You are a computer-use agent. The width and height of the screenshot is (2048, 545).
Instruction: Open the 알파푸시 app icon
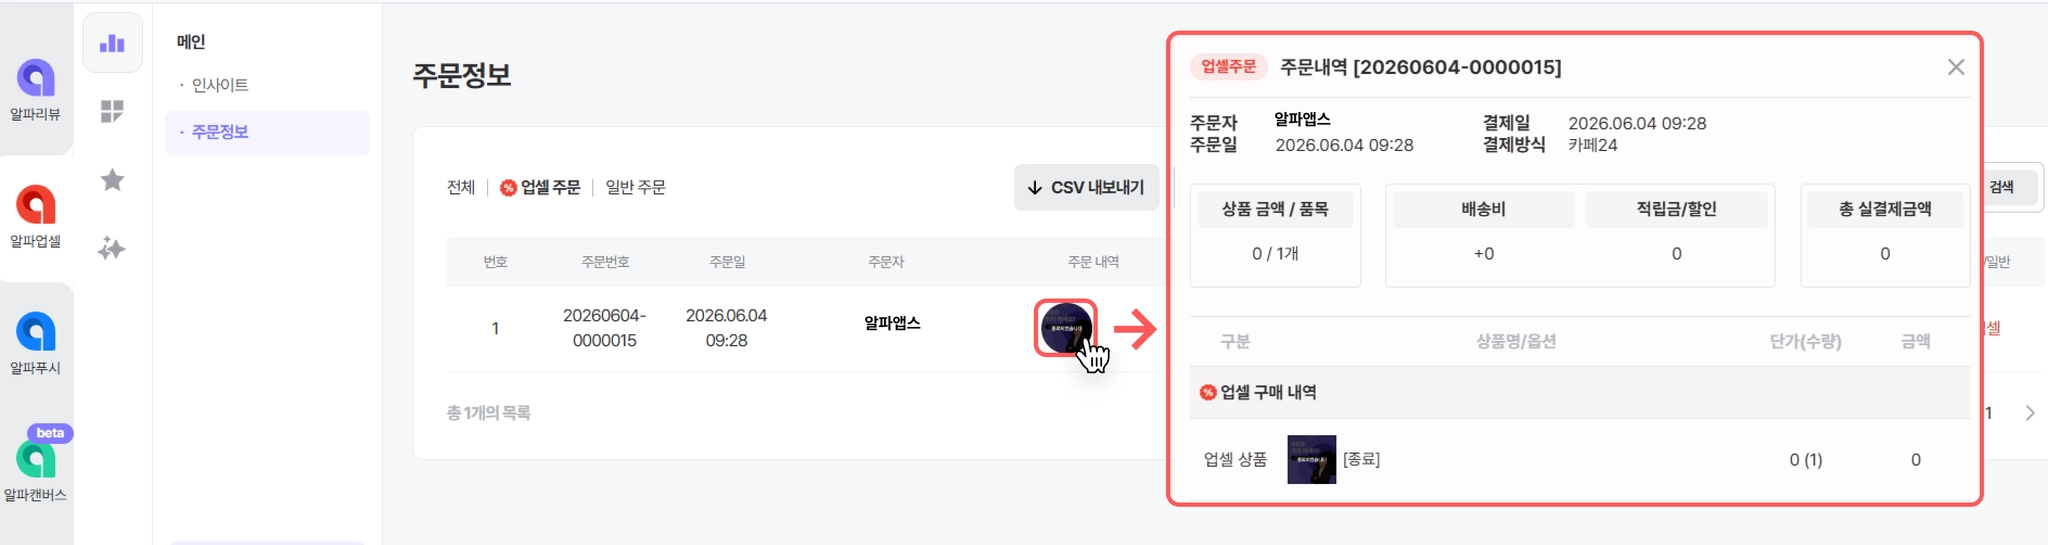pyautogui.click(x=36, y=332)
